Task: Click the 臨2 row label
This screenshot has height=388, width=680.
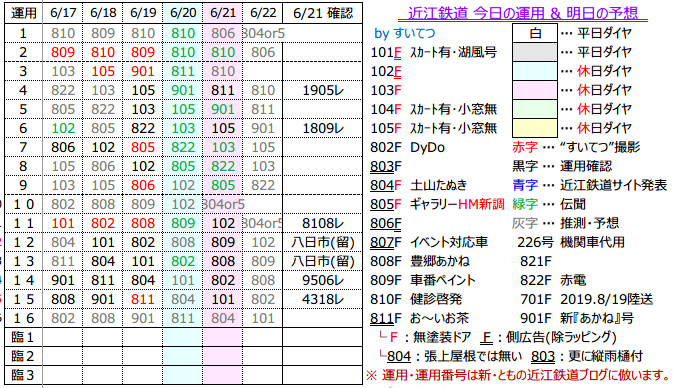Action: (x=23, y=356)
